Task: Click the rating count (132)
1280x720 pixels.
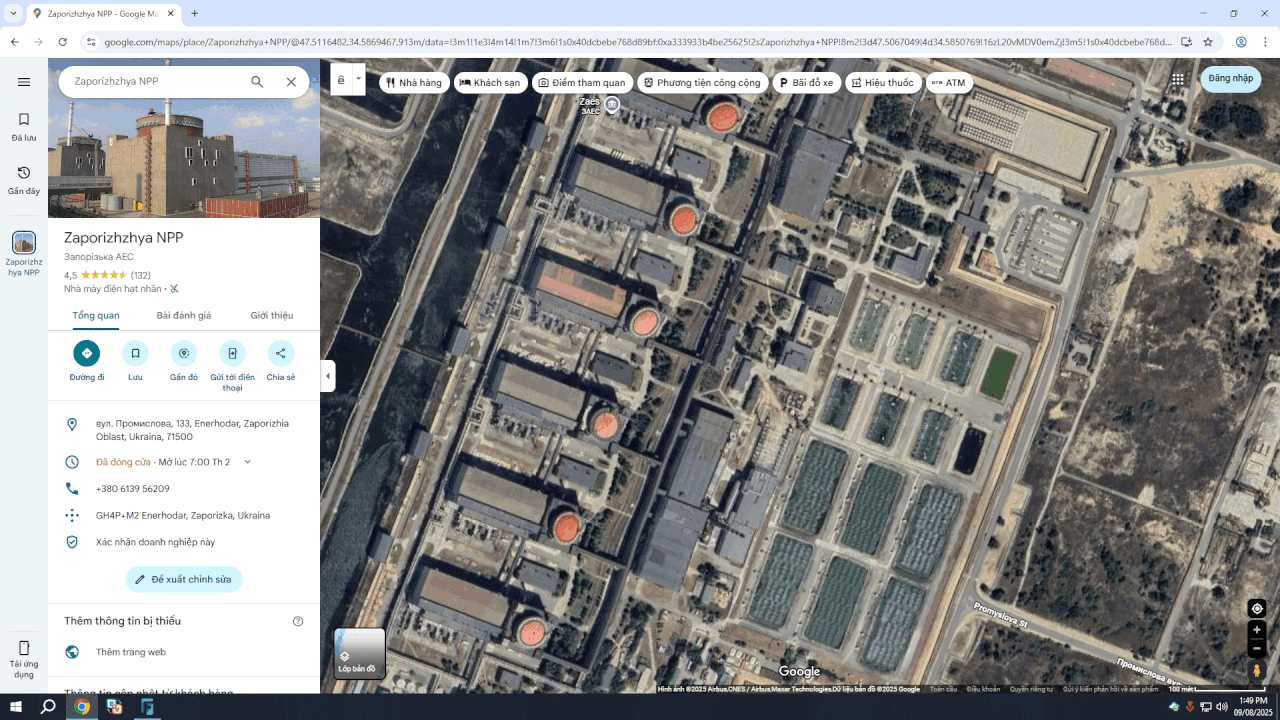Action: 141,276
